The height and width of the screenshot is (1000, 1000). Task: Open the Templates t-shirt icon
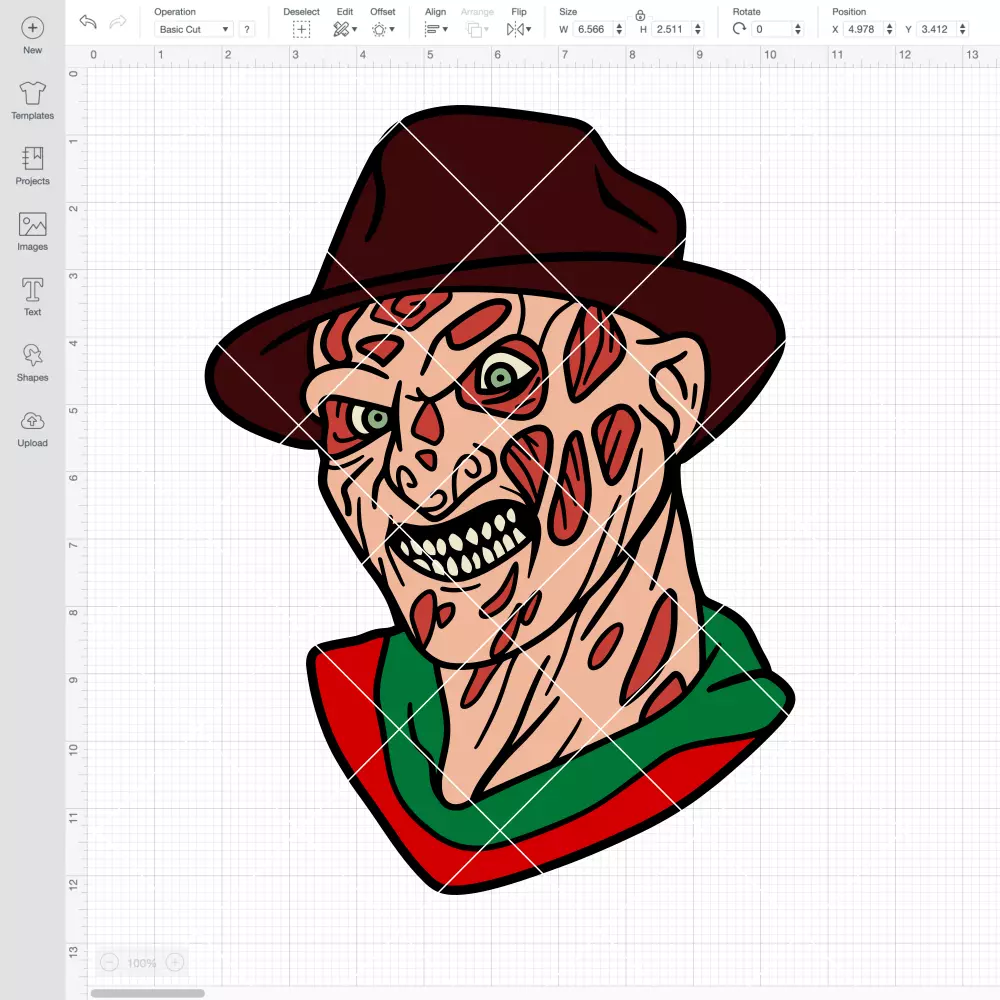(33, 94)
